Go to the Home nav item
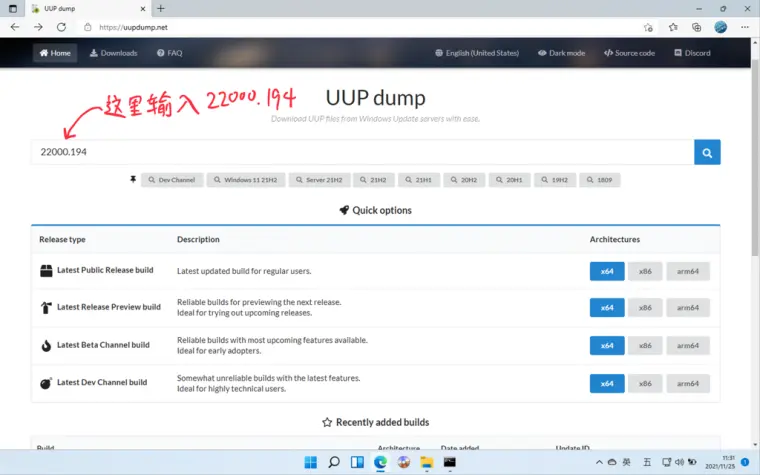Viewport: 760px width, 475px height. click(x=55, y=53)
